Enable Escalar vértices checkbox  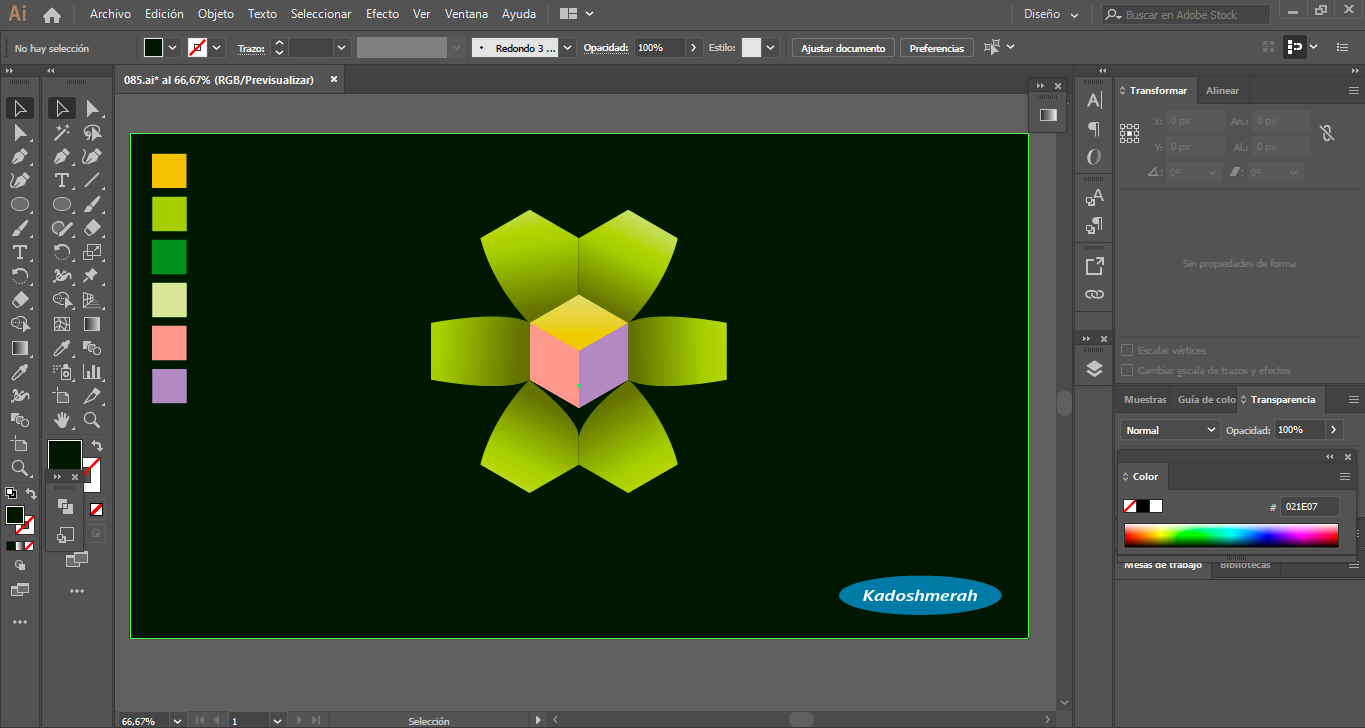[1127, 351]
